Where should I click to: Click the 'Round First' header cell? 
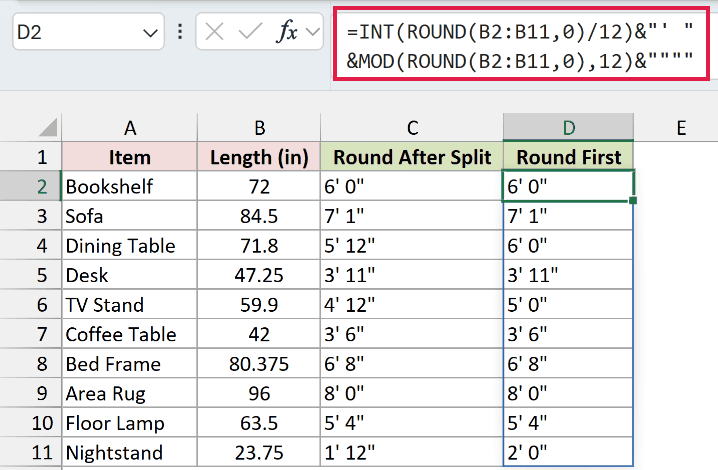click(568, 157)
